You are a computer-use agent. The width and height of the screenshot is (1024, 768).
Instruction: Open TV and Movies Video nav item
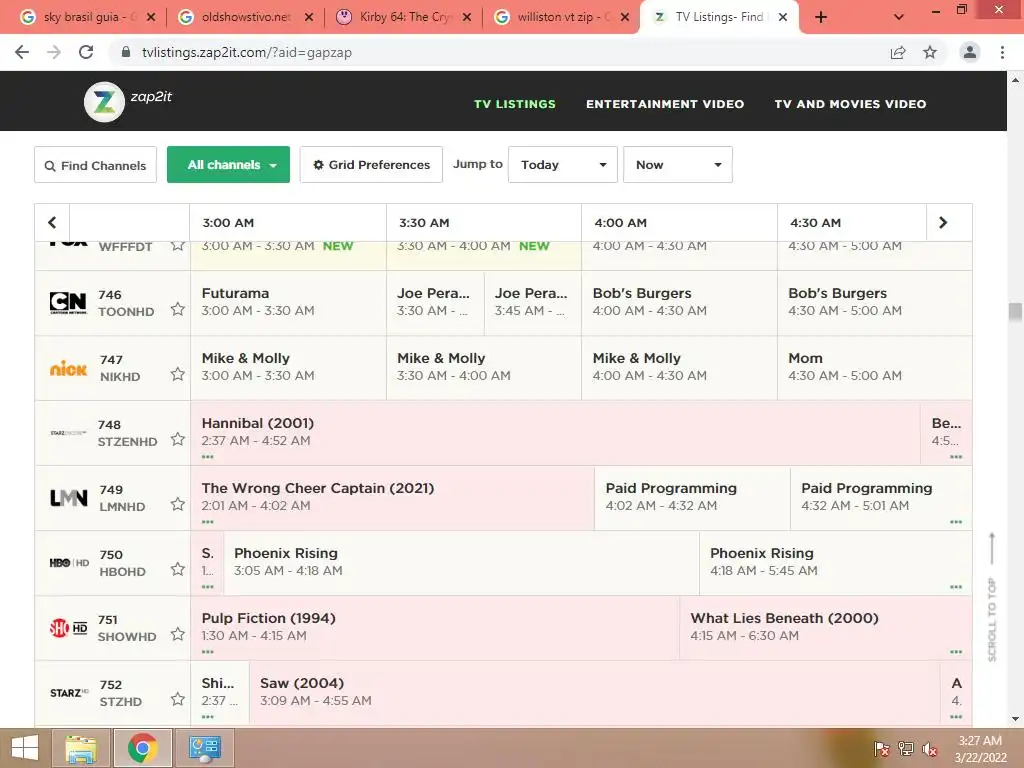[850, 104]
